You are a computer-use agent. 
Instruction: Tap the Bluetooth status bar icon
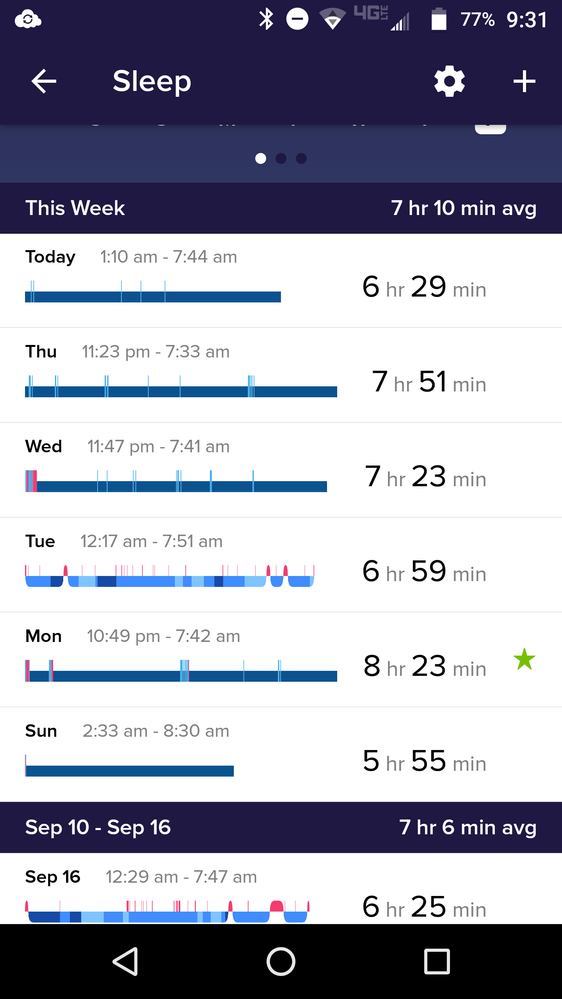266,20
